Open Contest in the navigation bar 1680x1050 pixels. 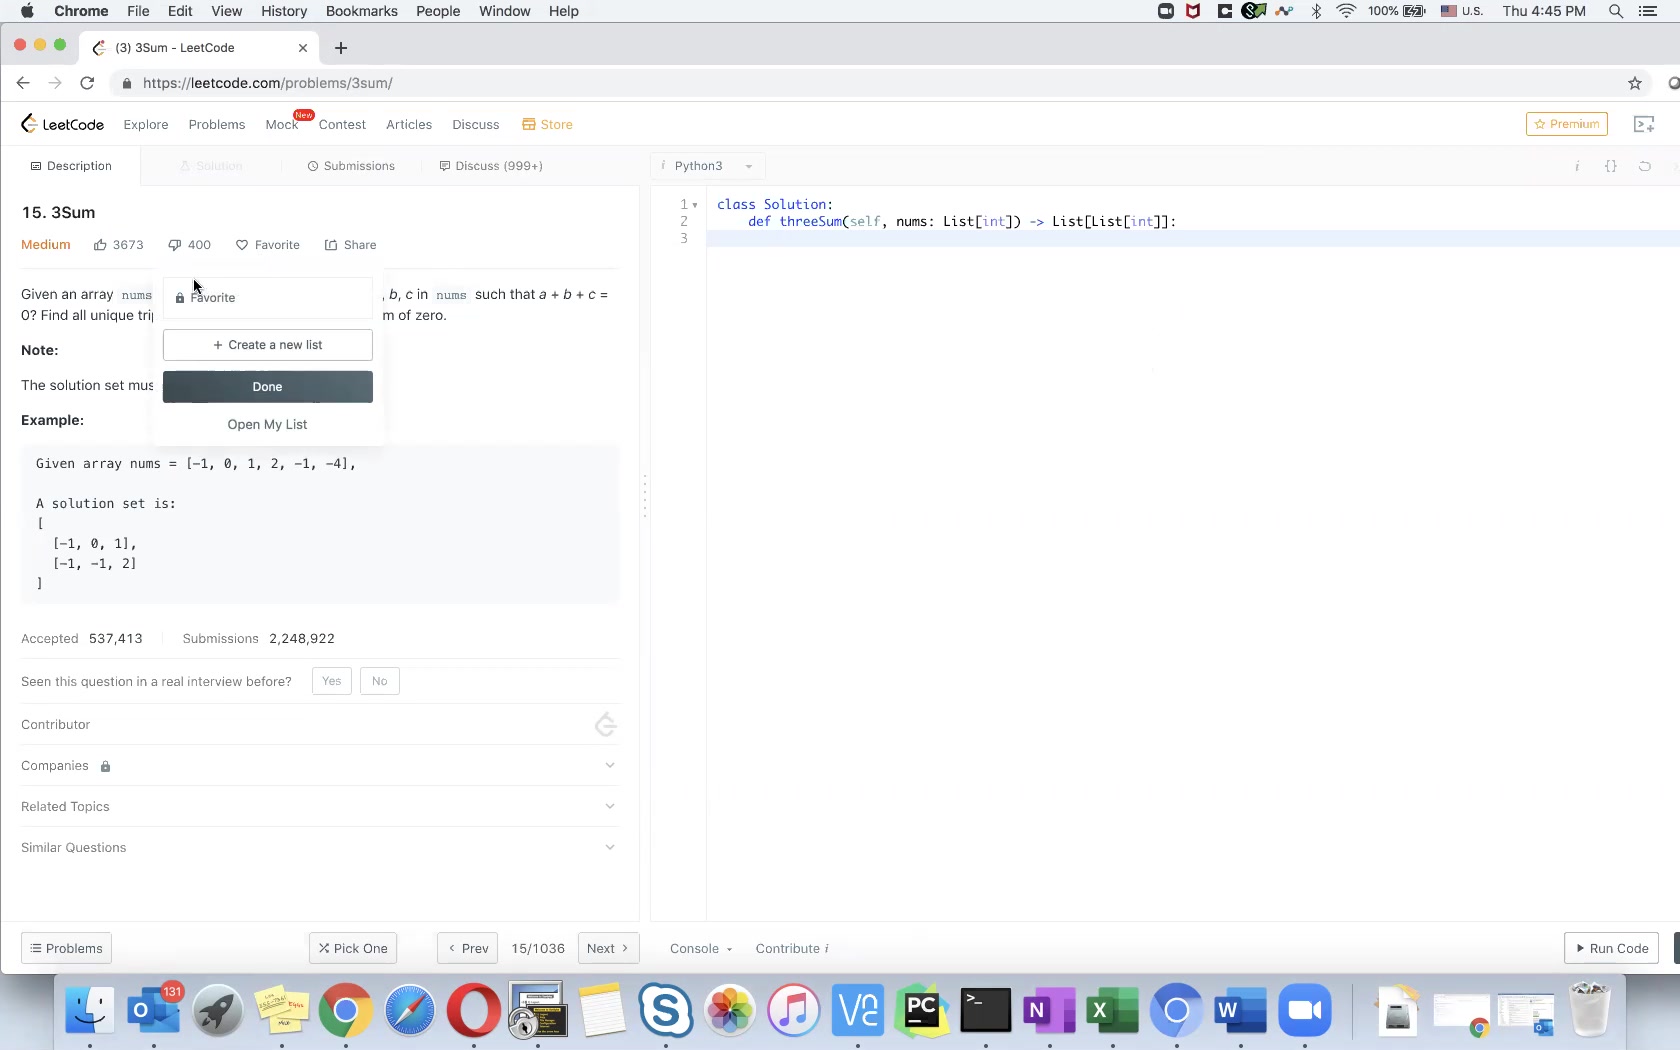342,125
